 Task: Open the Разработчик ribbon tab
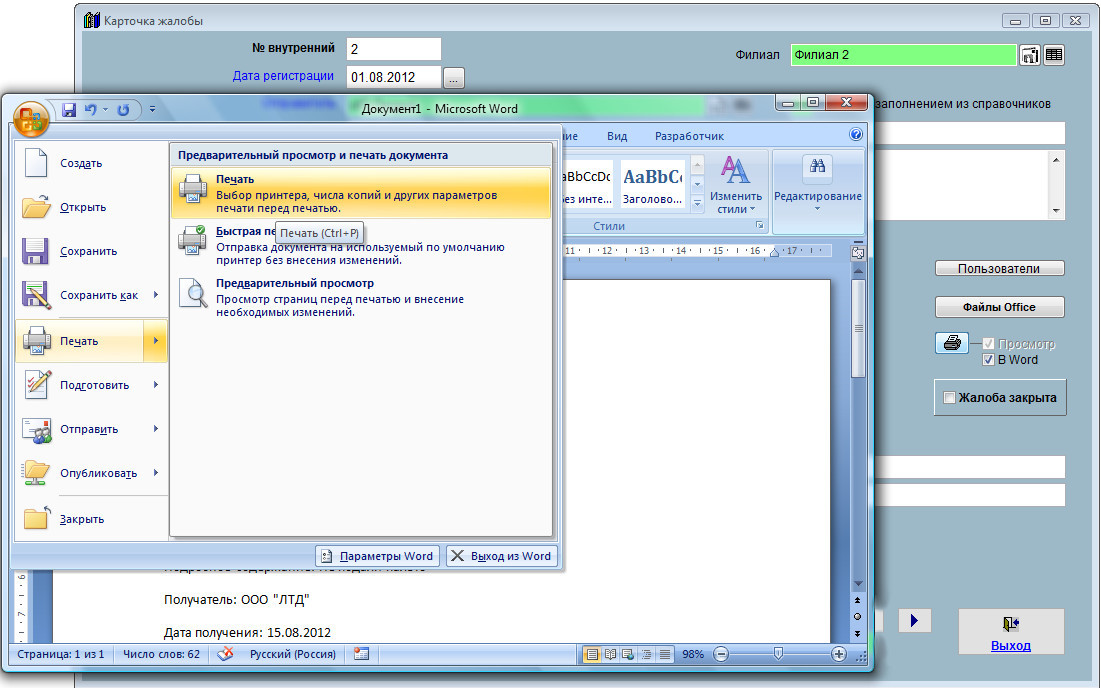point(689,136)
